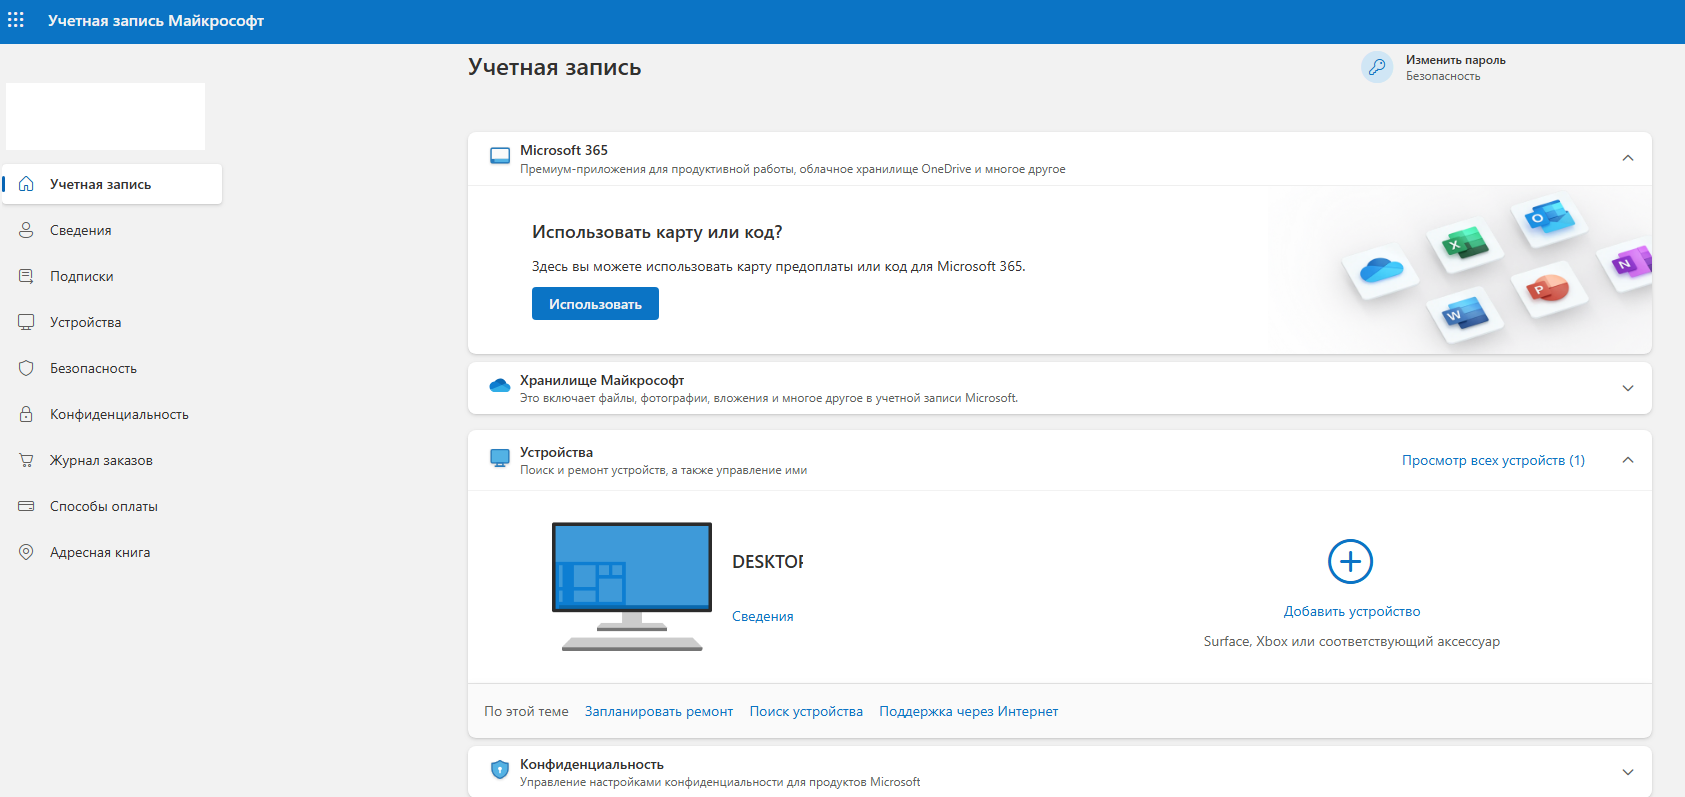Click the privacy shield icon in Конфиденциальность card
Image resolution: width=1685 pixels, height=797 pixels.
click(500, 770)
